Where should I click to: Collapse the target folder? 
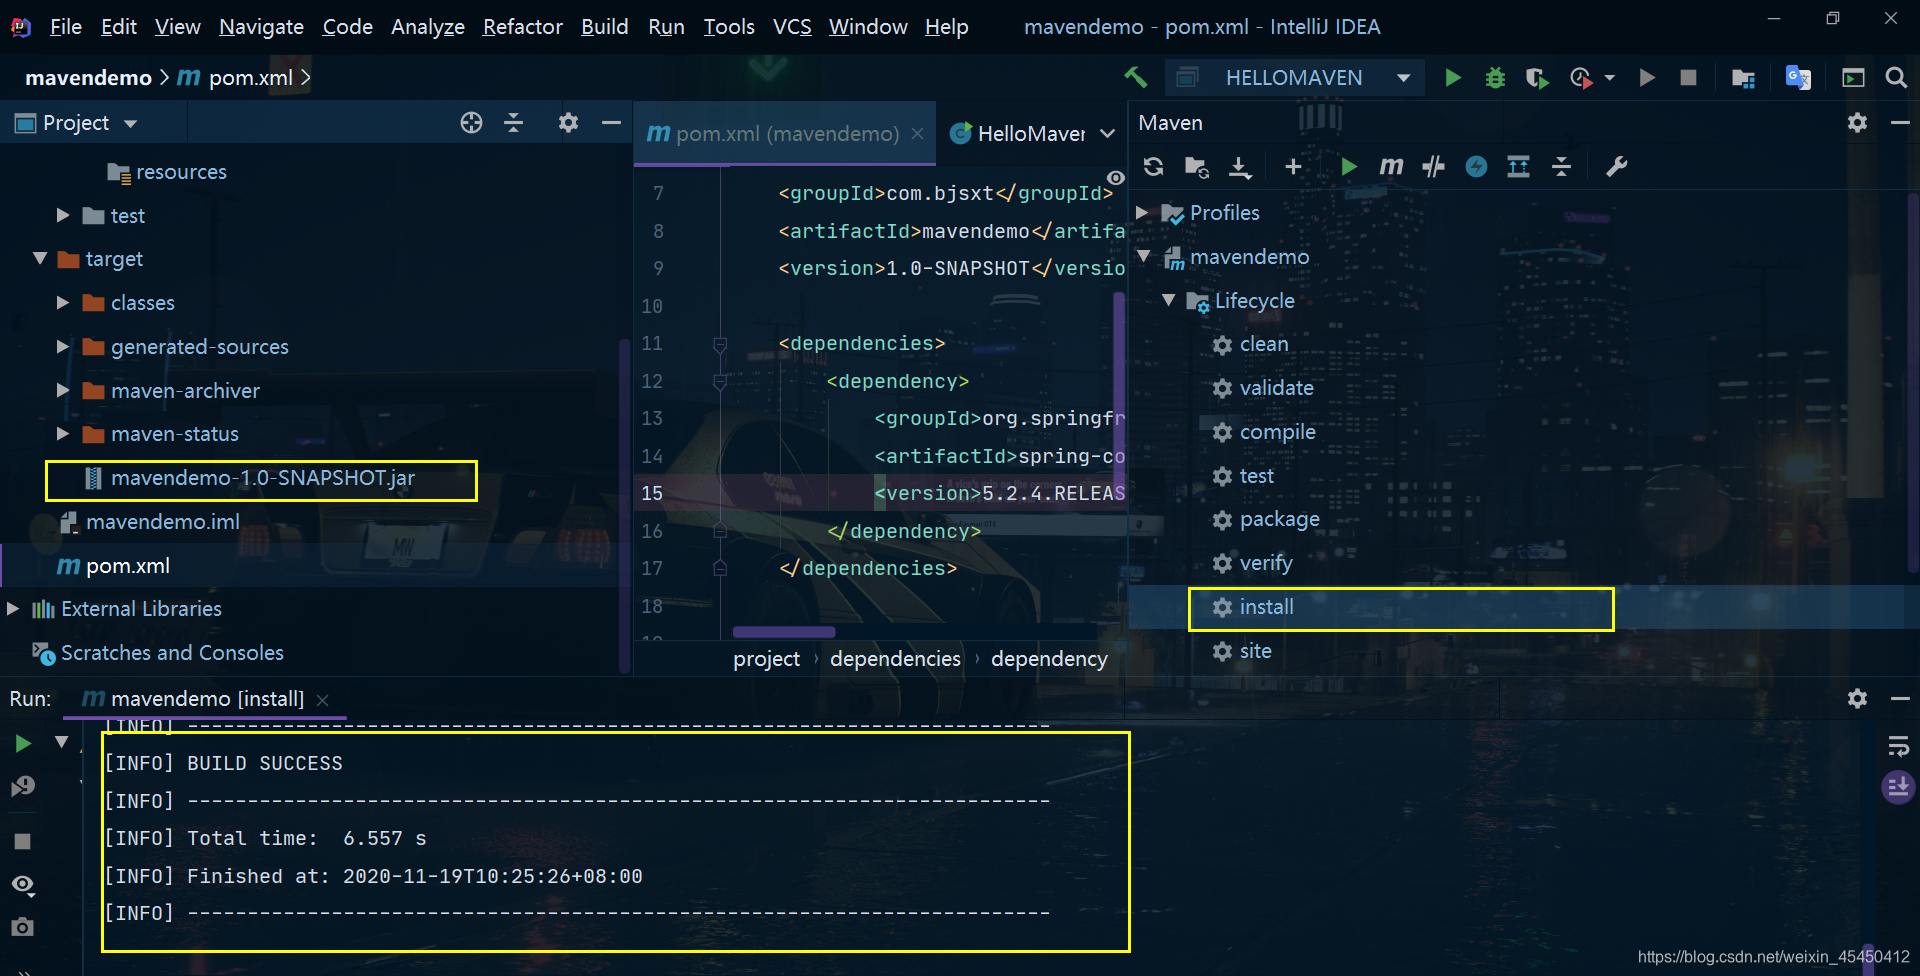(x=40, y=259)
